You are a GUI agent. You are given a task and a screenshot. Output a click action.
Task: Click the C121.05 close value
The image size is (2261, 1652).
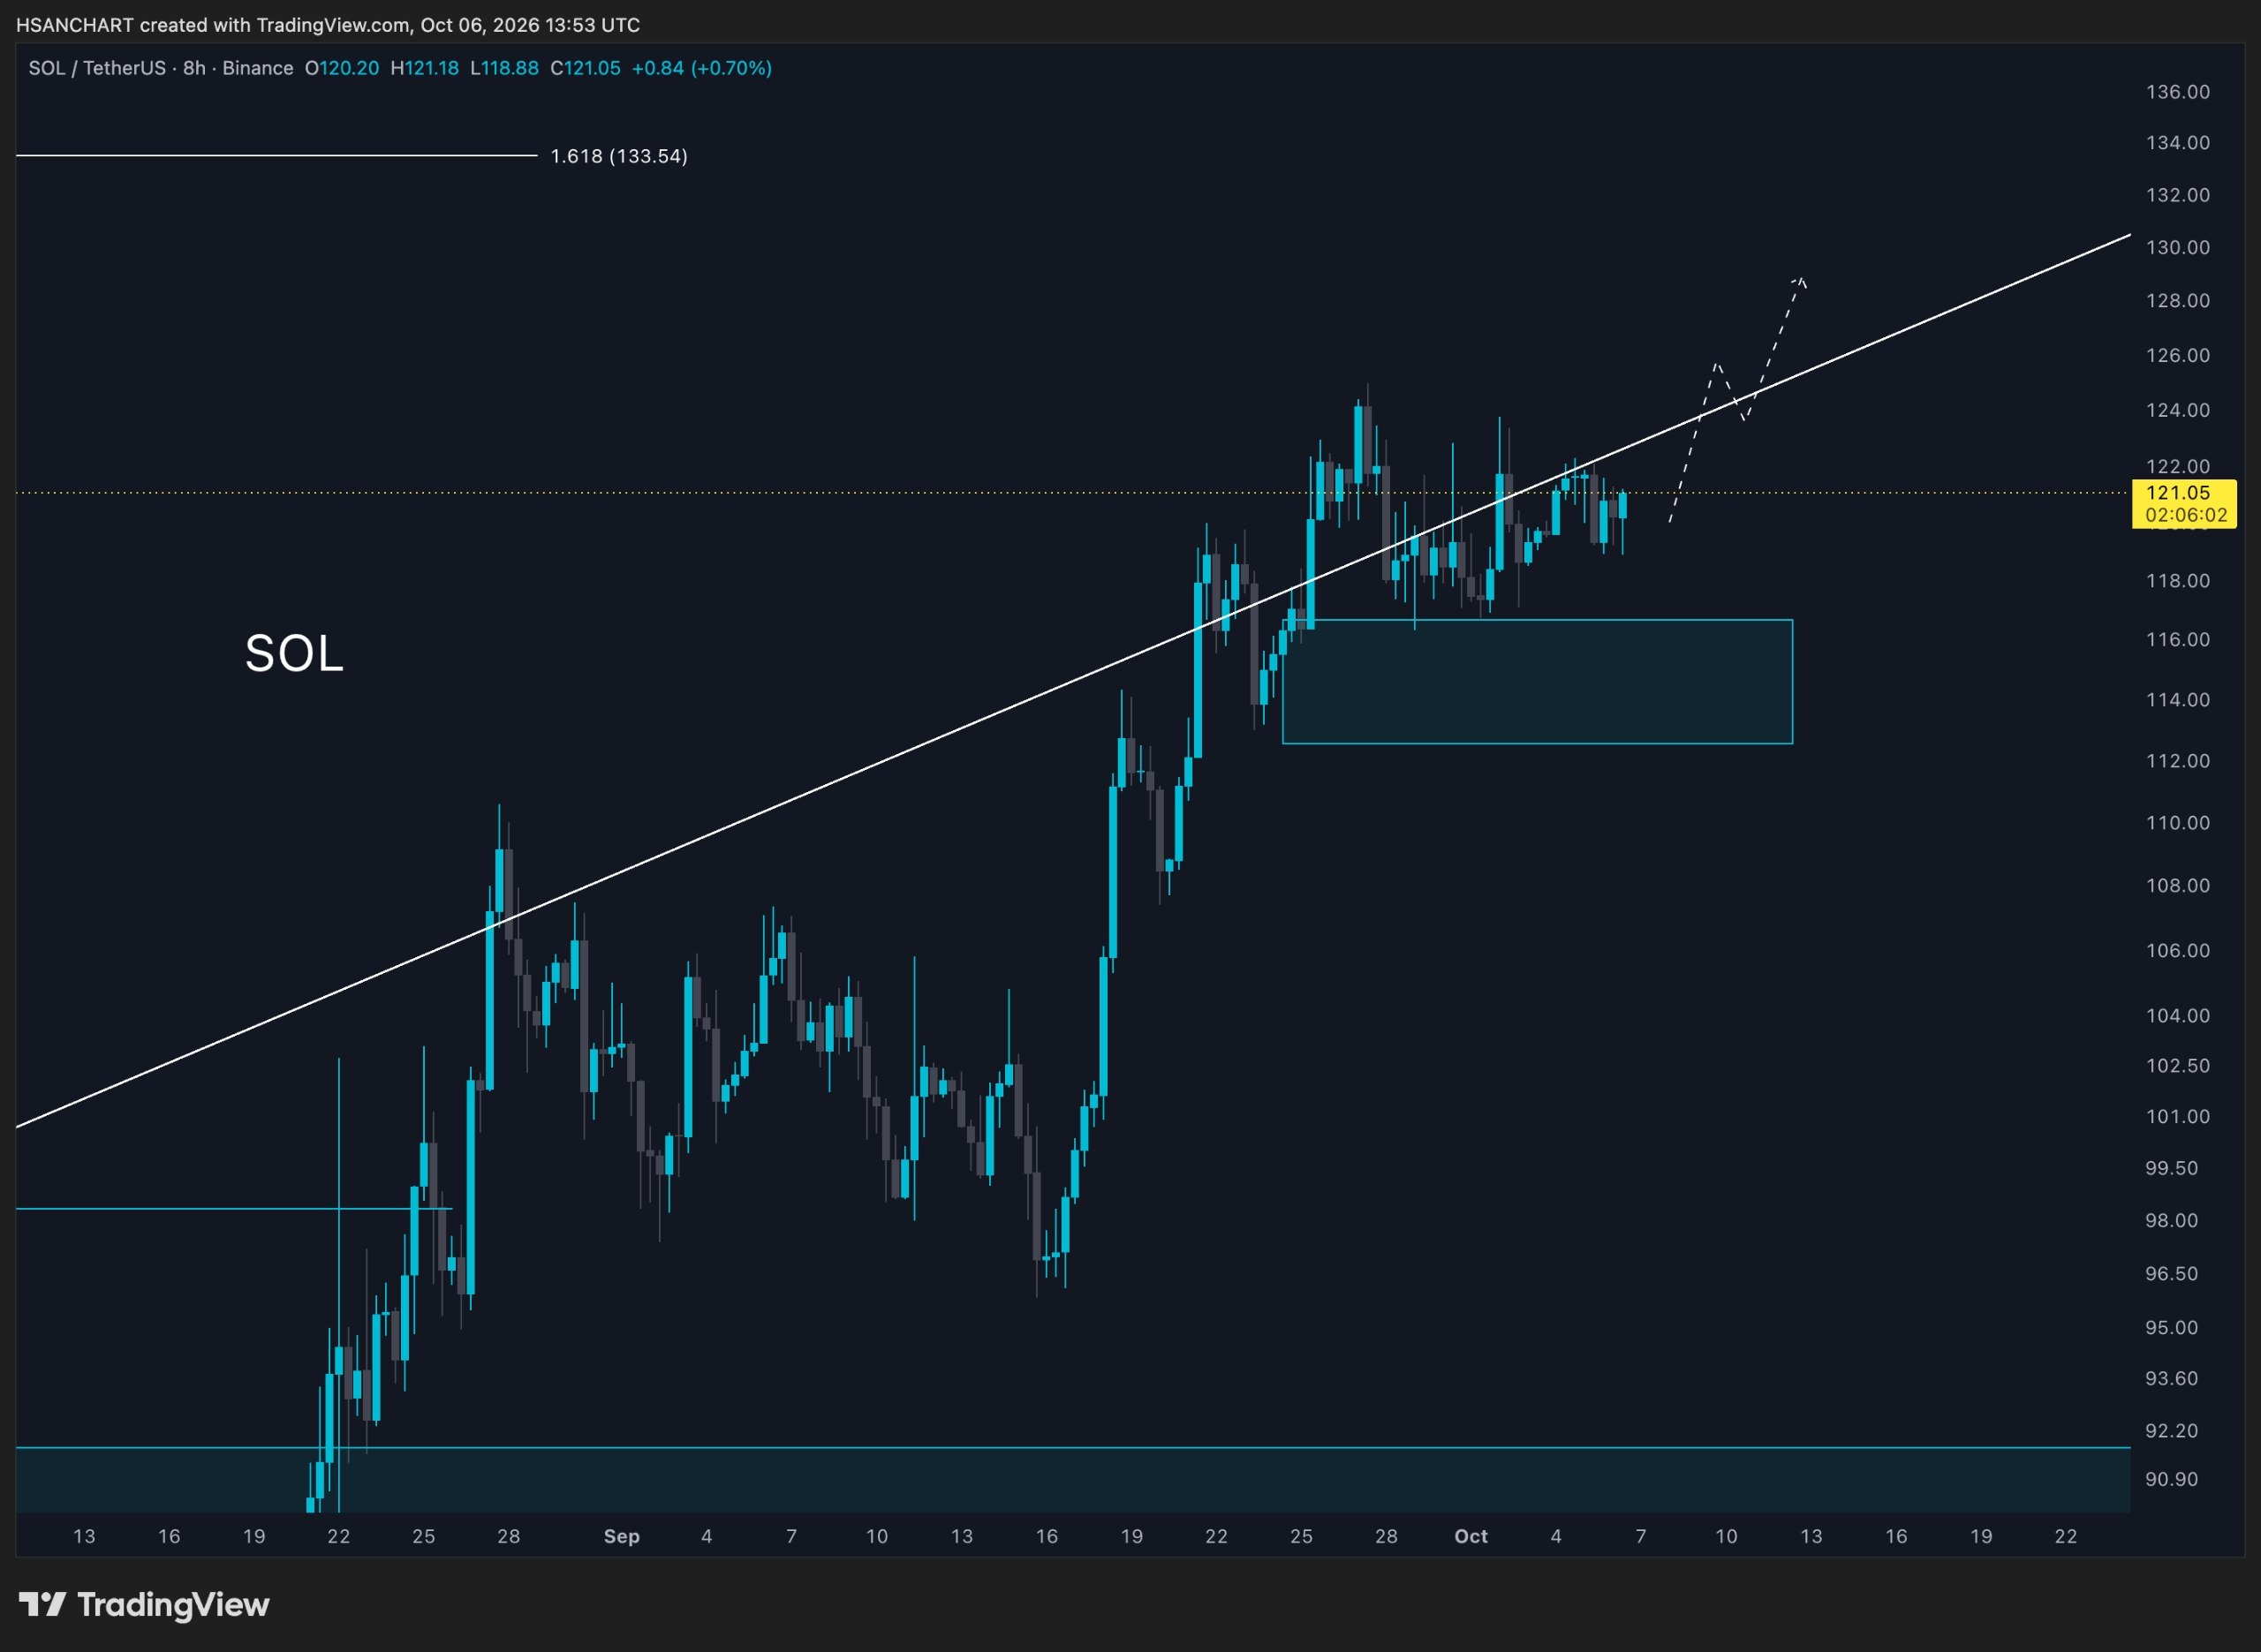pyautogui.click(x=585, y=68)
